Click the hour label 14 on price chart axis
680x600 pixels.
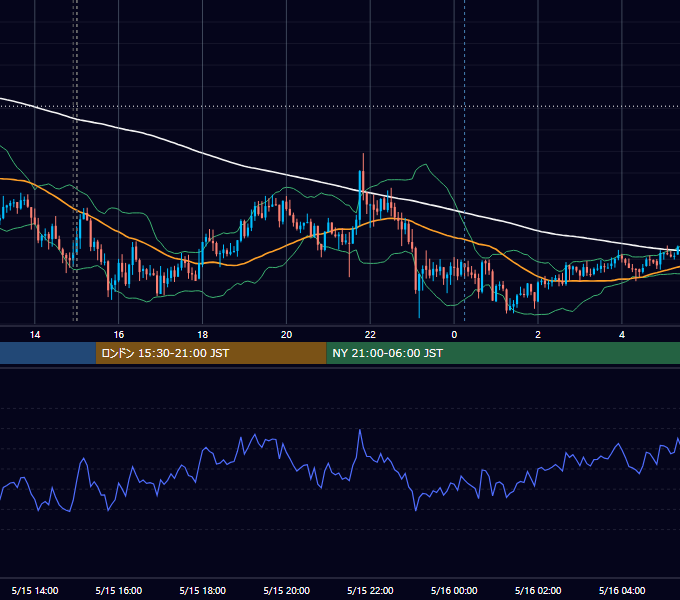coord(35,334)
